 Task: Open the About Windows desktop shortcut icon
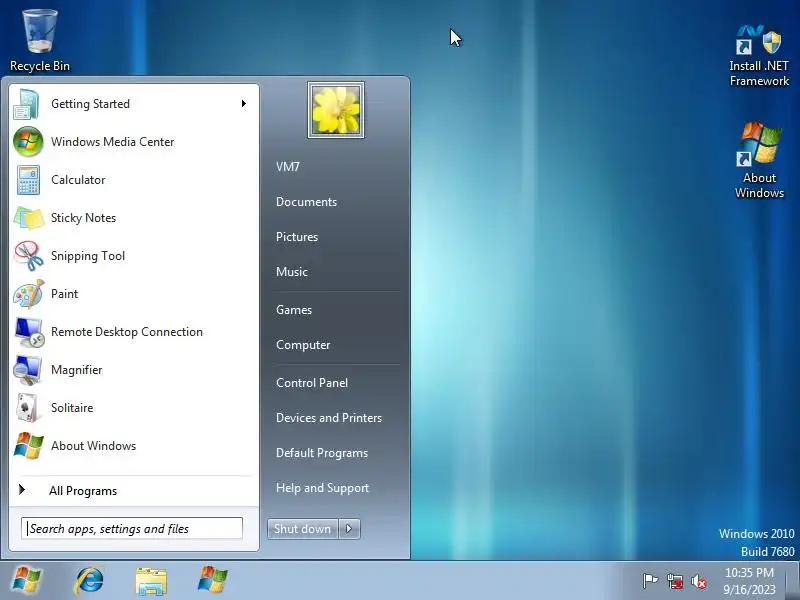759,145
